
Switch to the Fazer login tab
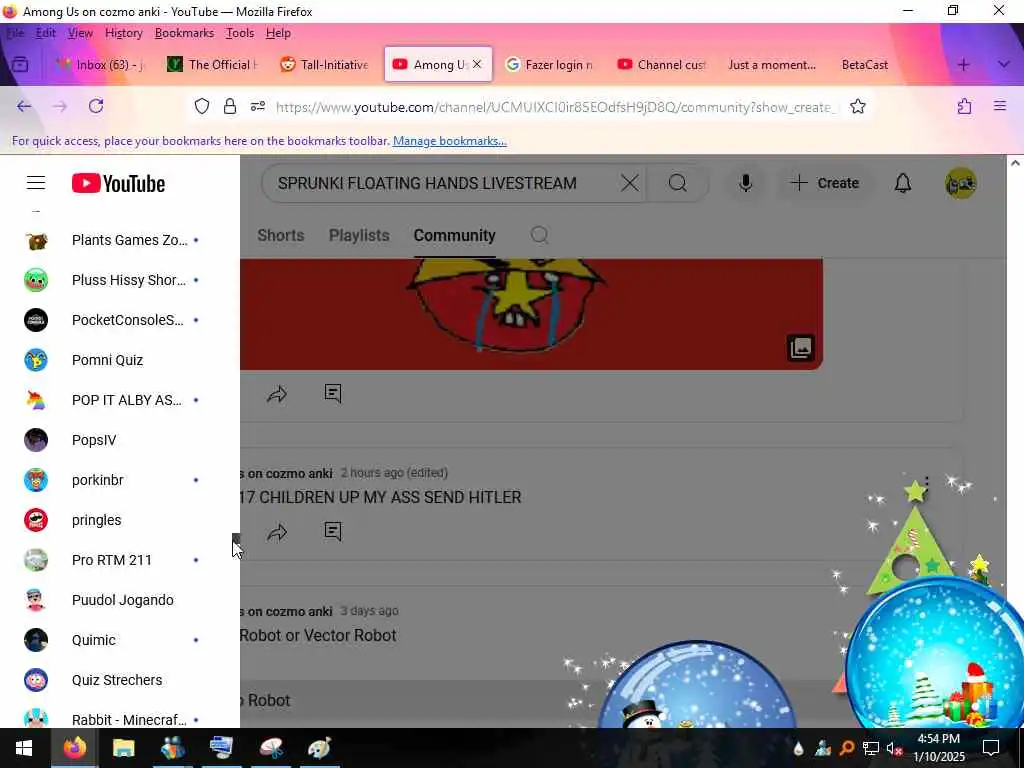(549, 64)
